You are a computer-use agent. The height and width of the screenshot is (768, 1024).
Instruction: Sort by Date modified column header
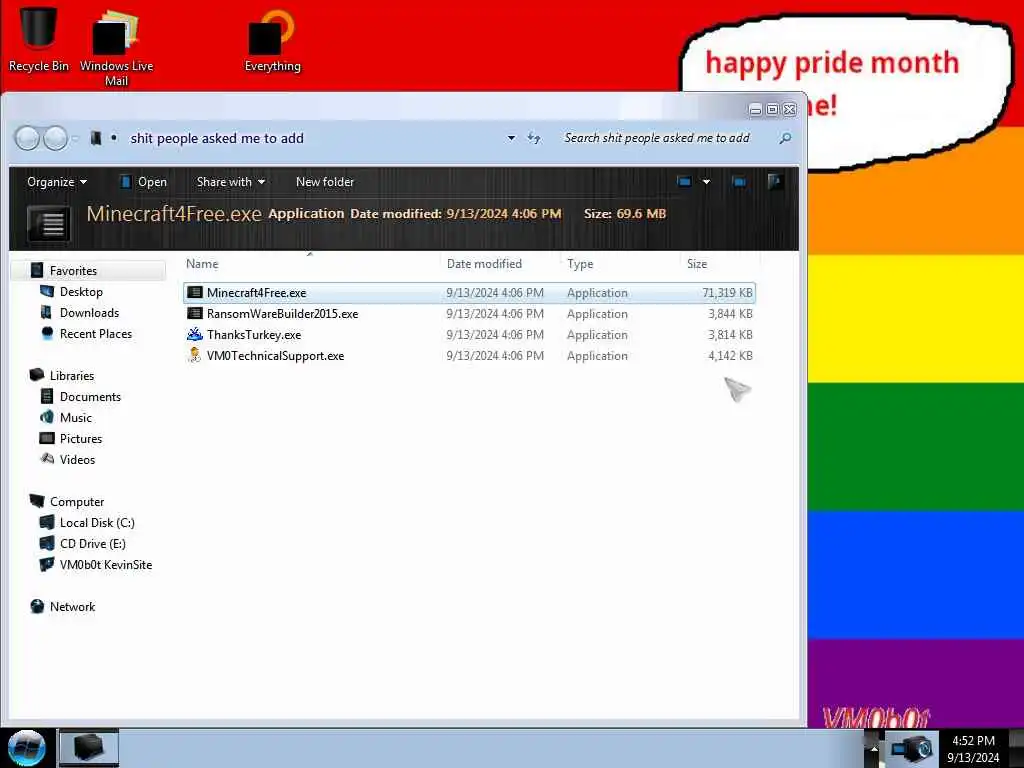tap(500, 264)
